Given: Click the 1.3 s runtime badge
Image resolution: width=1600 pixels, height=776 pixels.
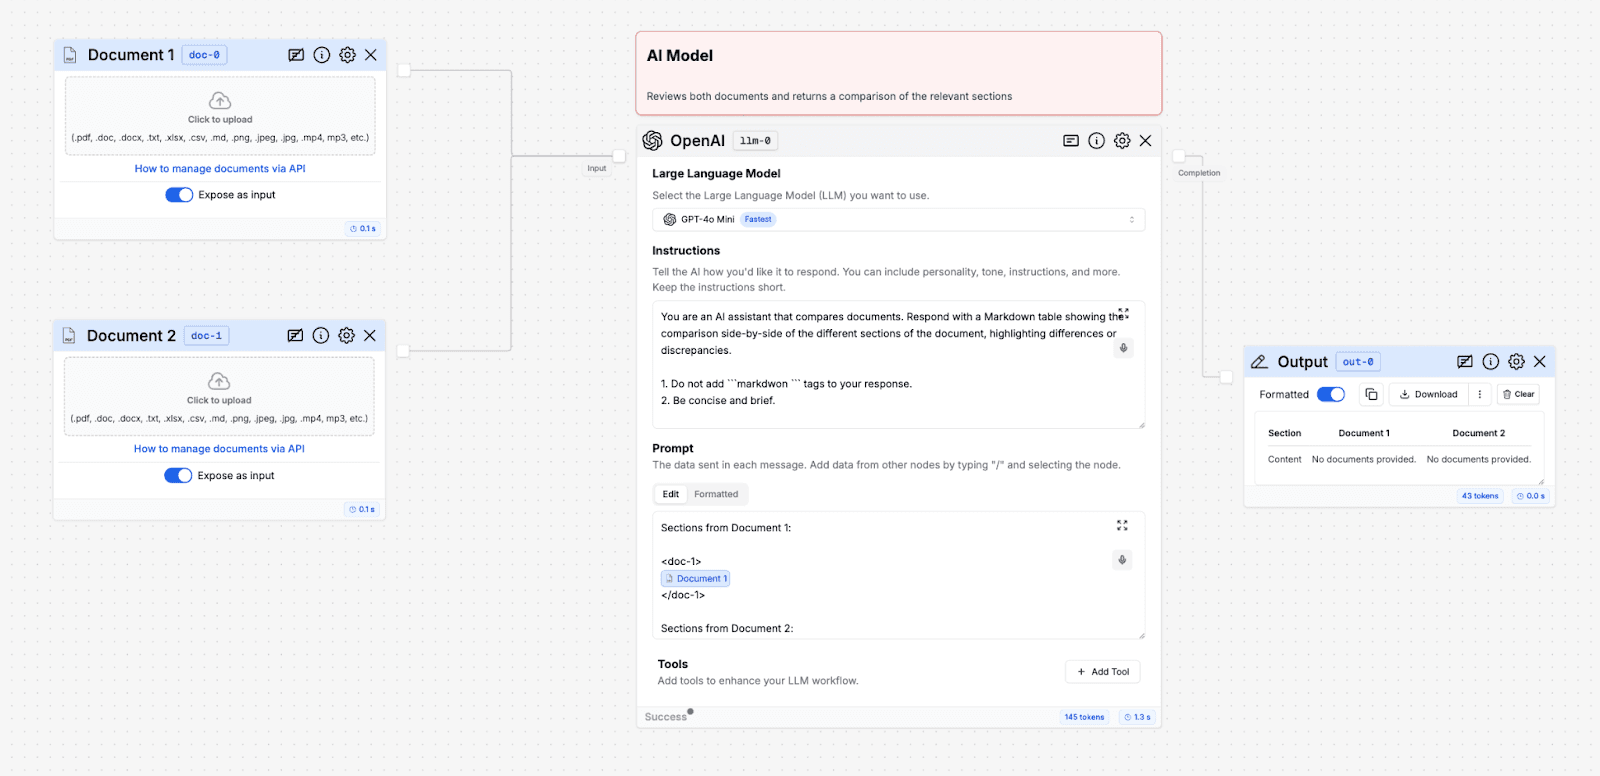Looking at the screenshot, I should pyautogui.click(x=1137, y=717).
